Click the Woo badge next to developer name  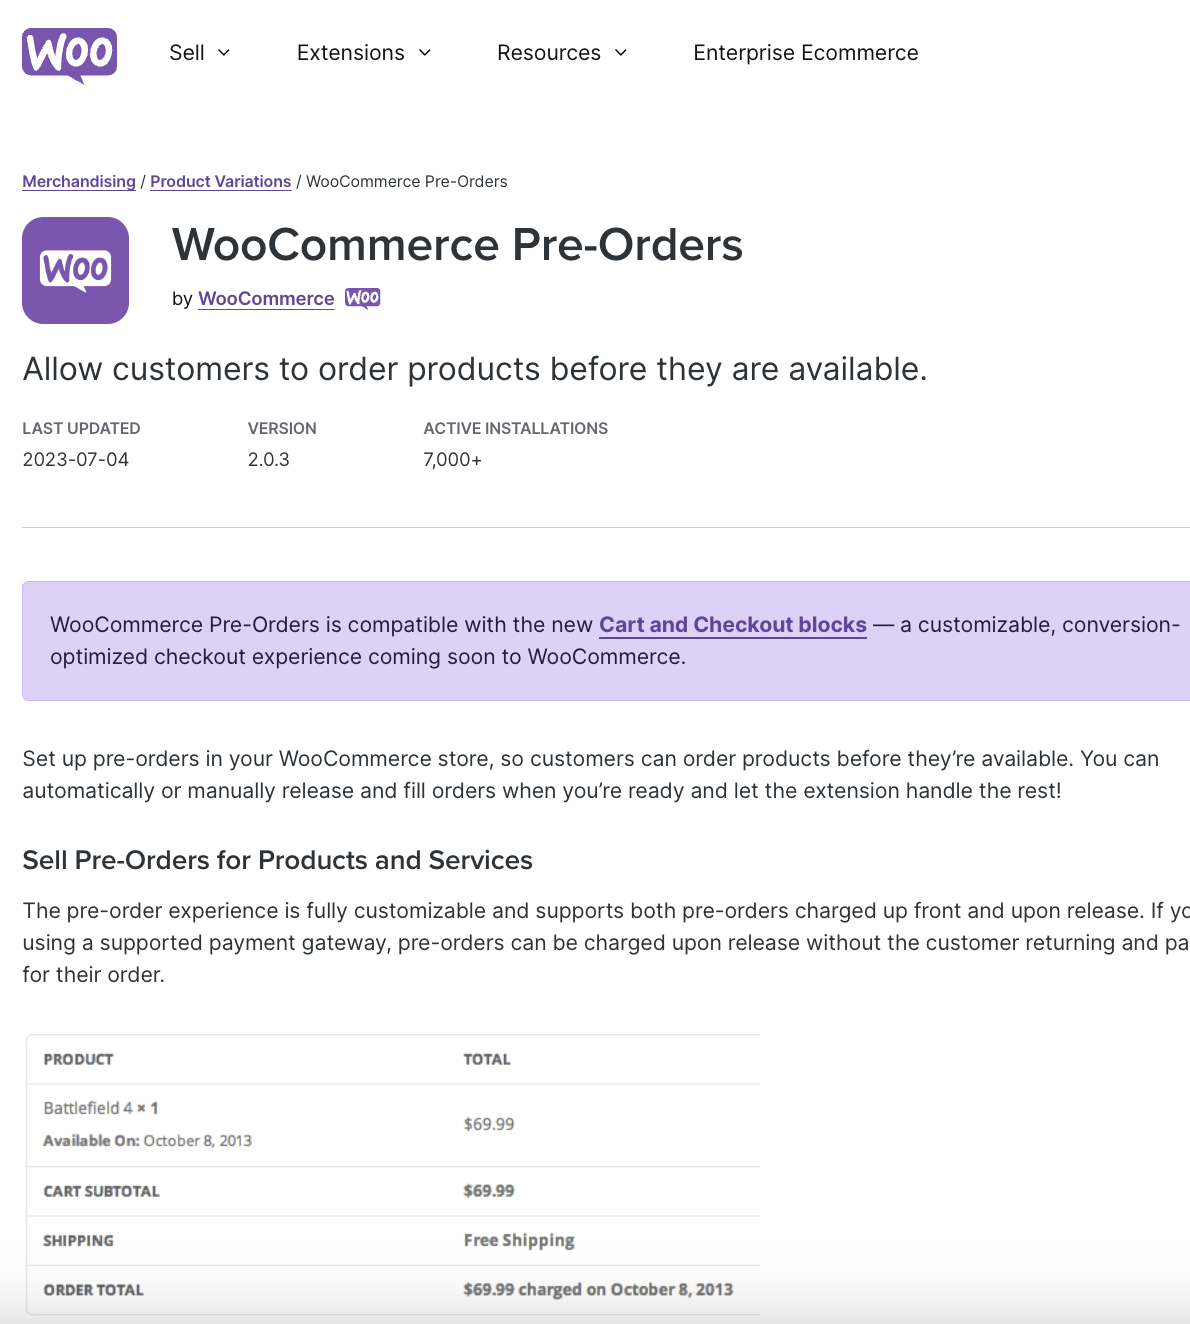tap(362, 297)
